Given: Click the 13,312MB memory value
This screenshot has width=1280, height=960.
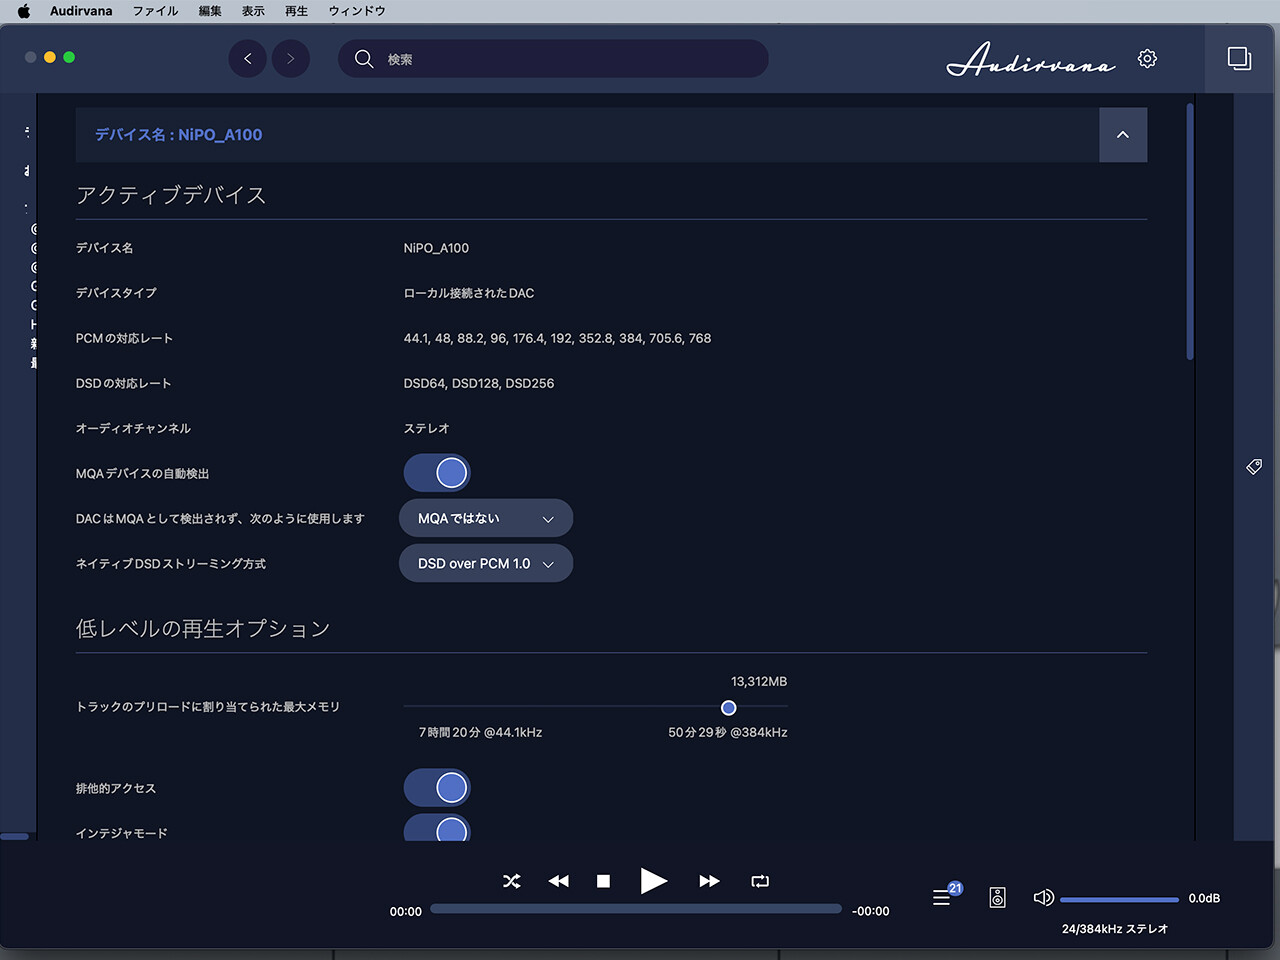Looking at the screenshot, I should point(759,682).
